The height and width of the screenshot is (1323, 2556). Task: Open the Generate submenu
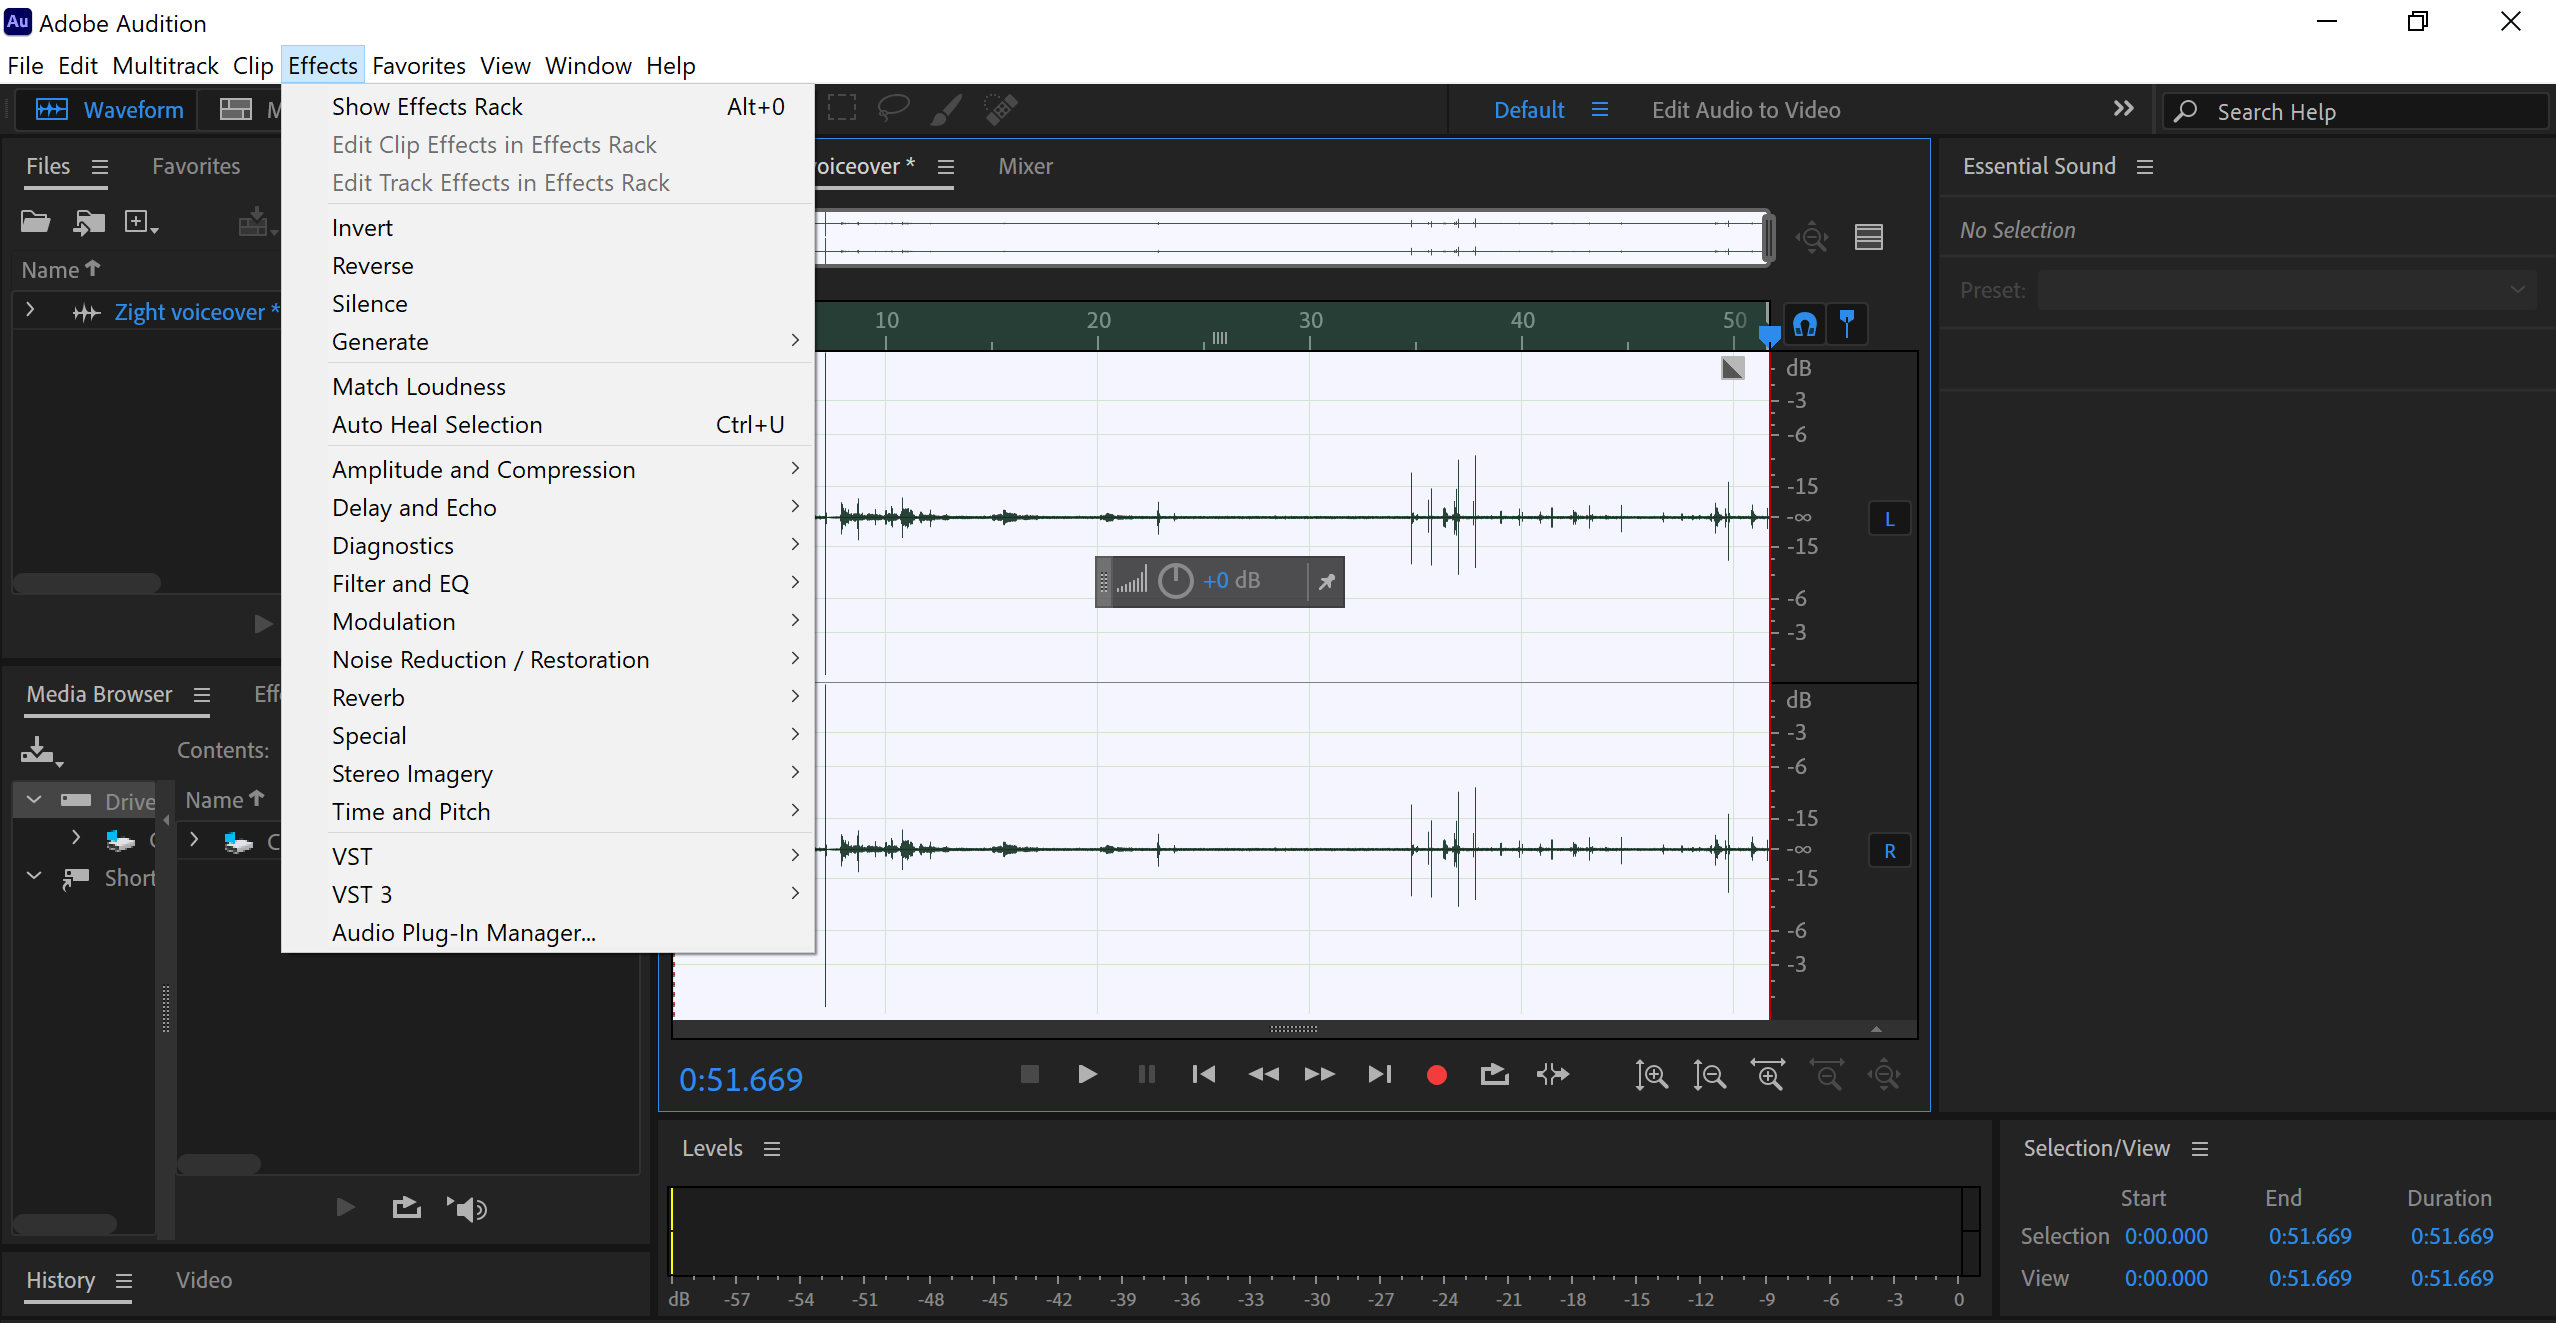(548, 342)
